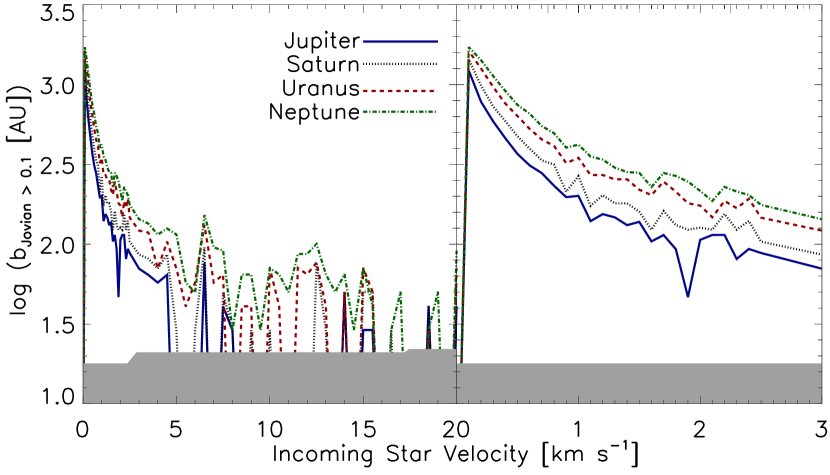Click right end of green curve, right plot

pos(820,218)
